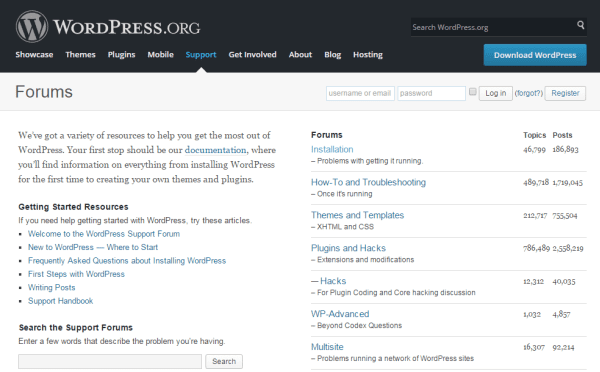Screen dimensions: 600x372
Task: Click Search the Support Forums heading
Action: click(x=76, y=328)
